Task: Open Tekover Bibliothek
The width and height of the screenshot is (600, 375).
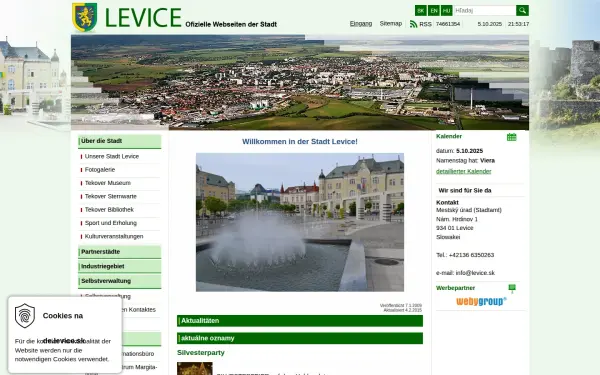Action: pos(109,210)
